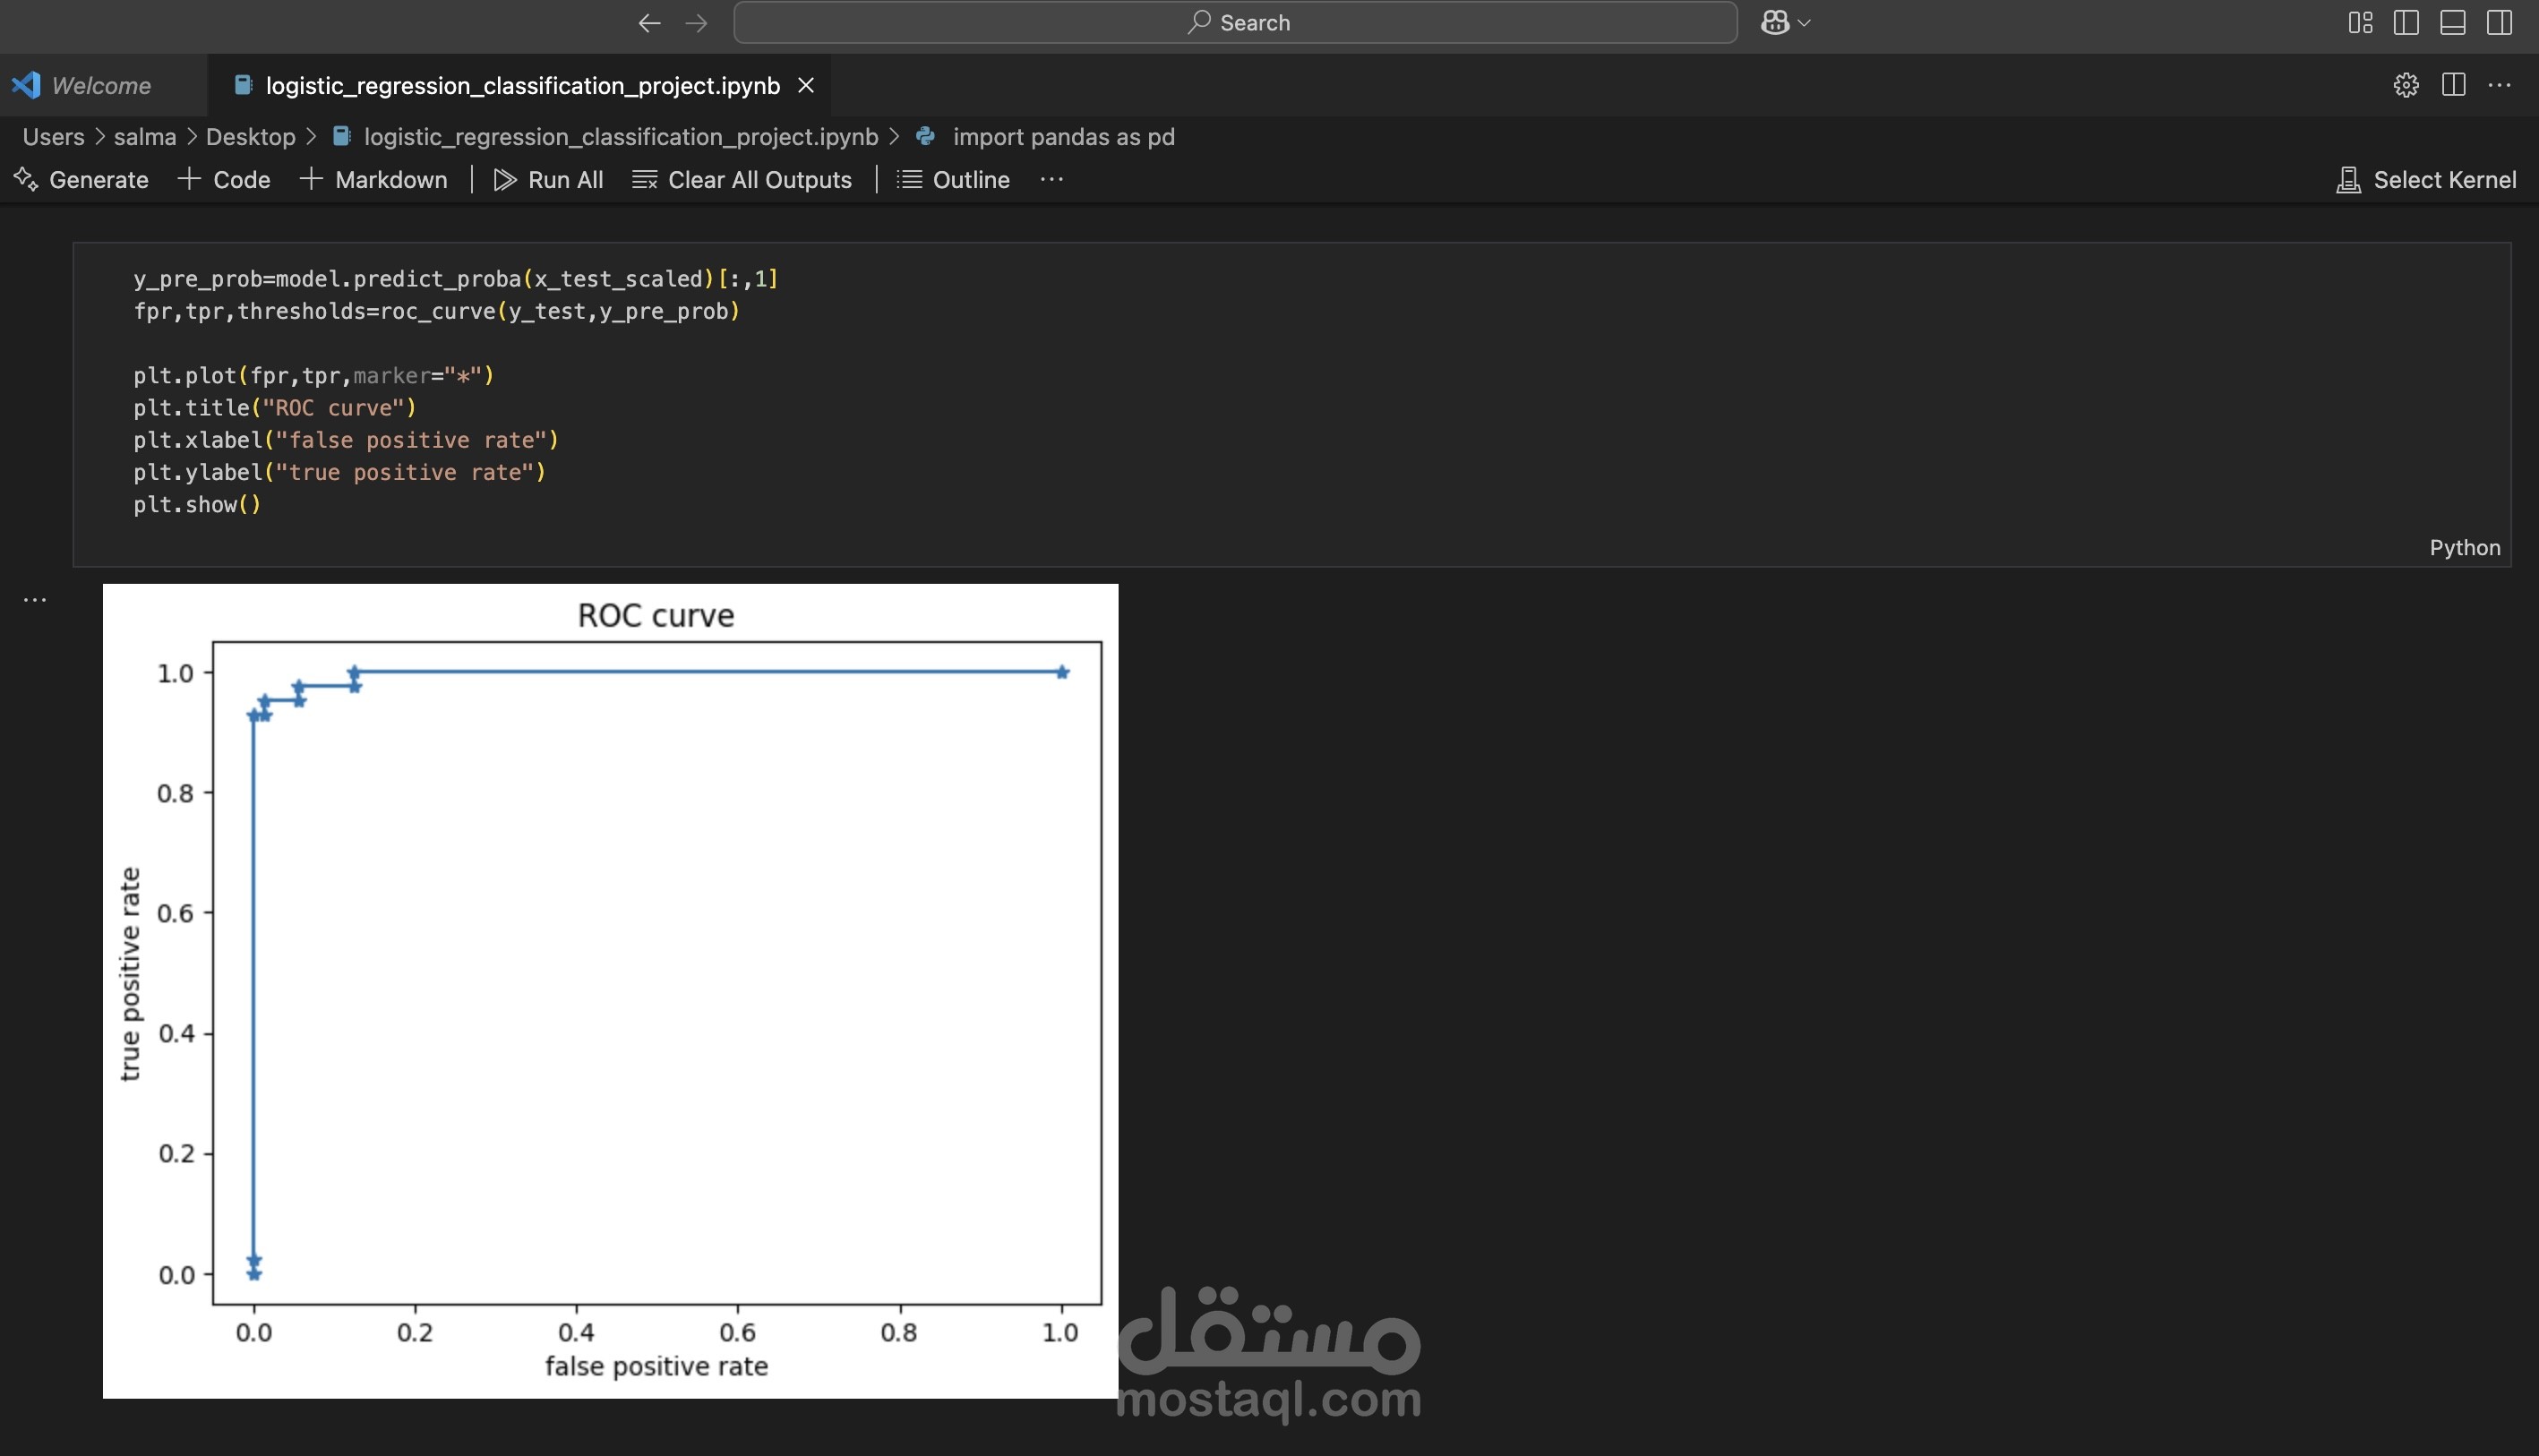Screen dimensions: 2539x1456
Task: Click the plt.title("ROC curve") line
Action: tap(274, 408)
